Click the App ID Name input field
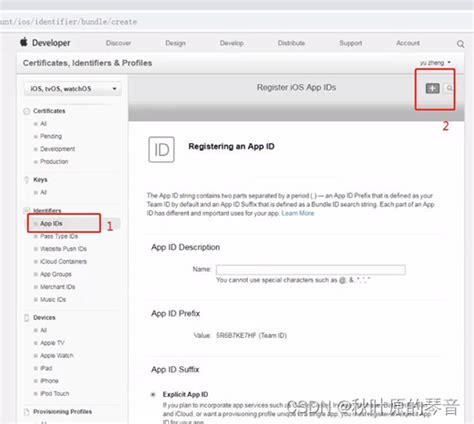The image size is (474, 424). [311, 270]
